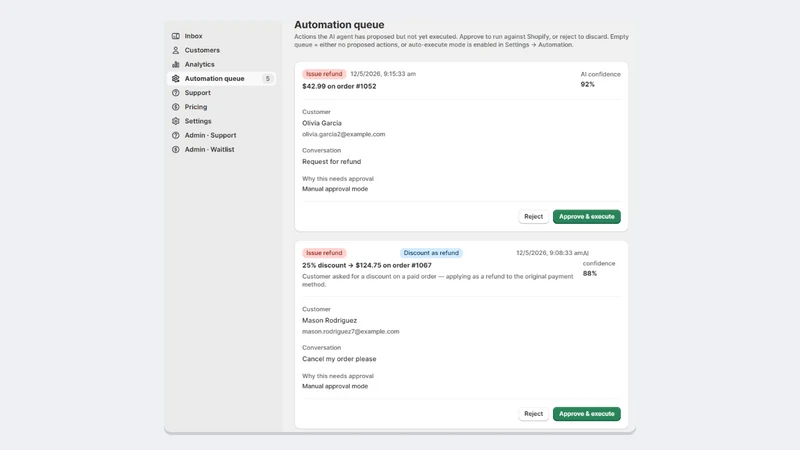Click the Settings gear icon

176,121
